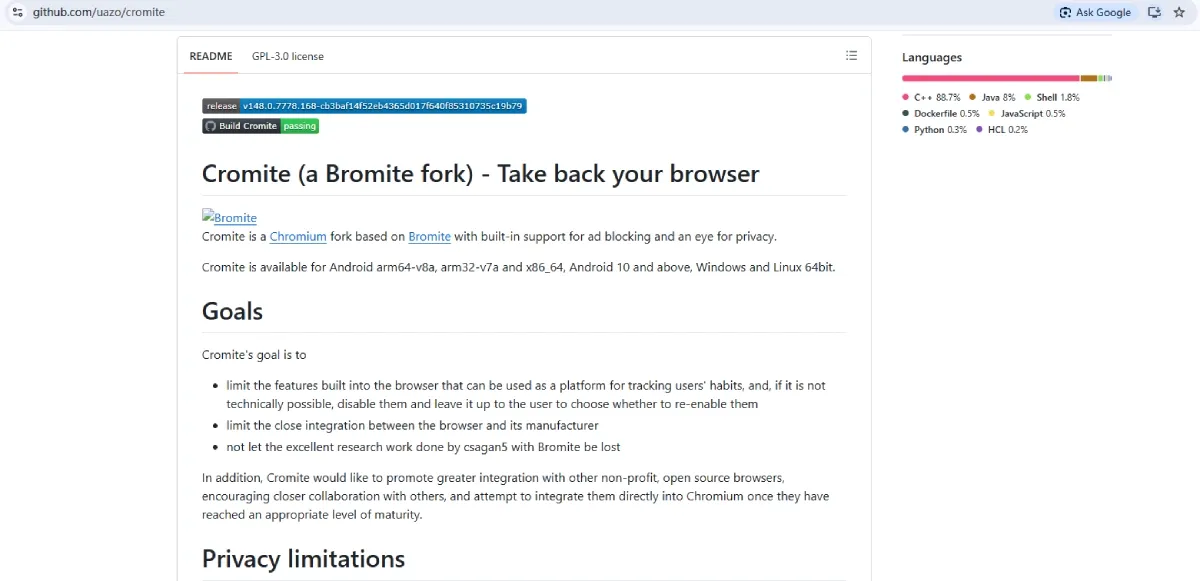Click the site information icon in address bar
The image size is (1200, 581).
(17, 12)
